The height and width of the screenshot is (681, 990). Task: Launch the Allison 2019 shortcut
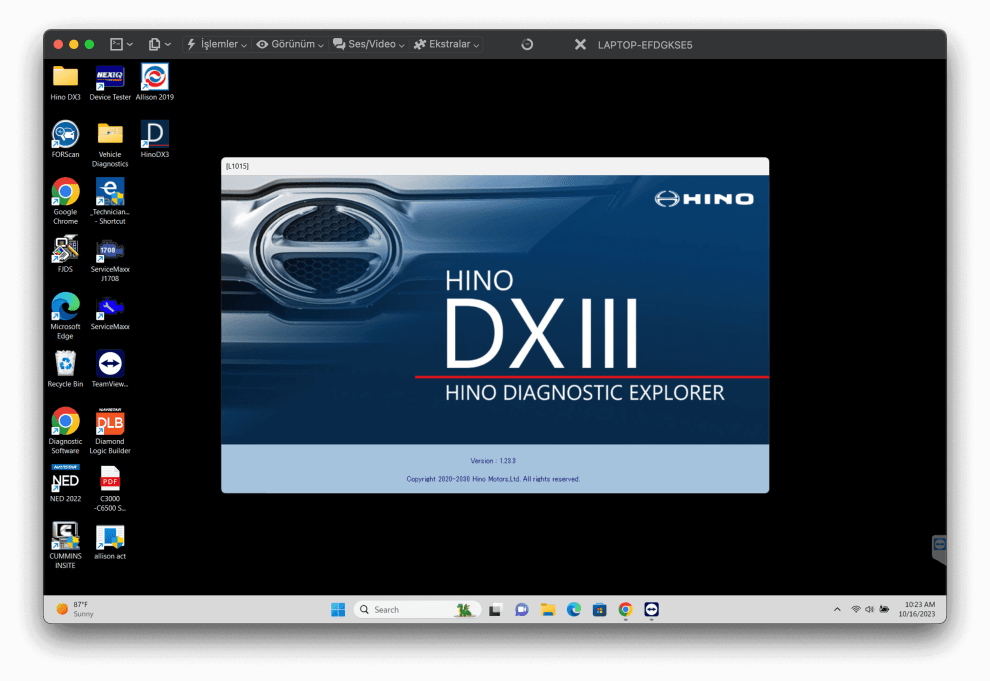pyautogui.click(x=154, y=78)
